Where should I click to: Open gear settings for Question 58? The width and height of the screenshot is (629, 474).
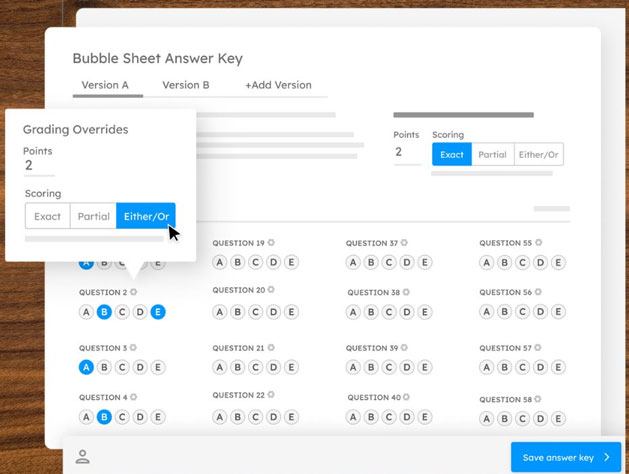(x=538, y=400)
